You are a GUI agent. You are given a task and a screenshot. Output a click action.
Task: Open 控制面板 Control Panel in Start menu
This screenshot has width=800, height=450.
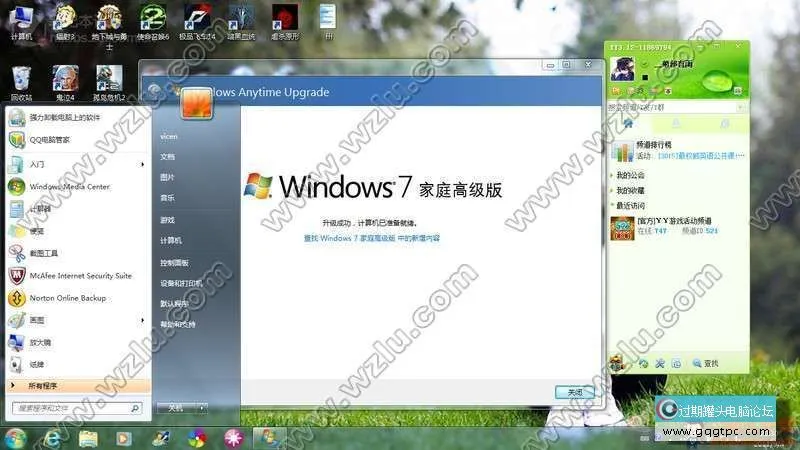(174, 263)
